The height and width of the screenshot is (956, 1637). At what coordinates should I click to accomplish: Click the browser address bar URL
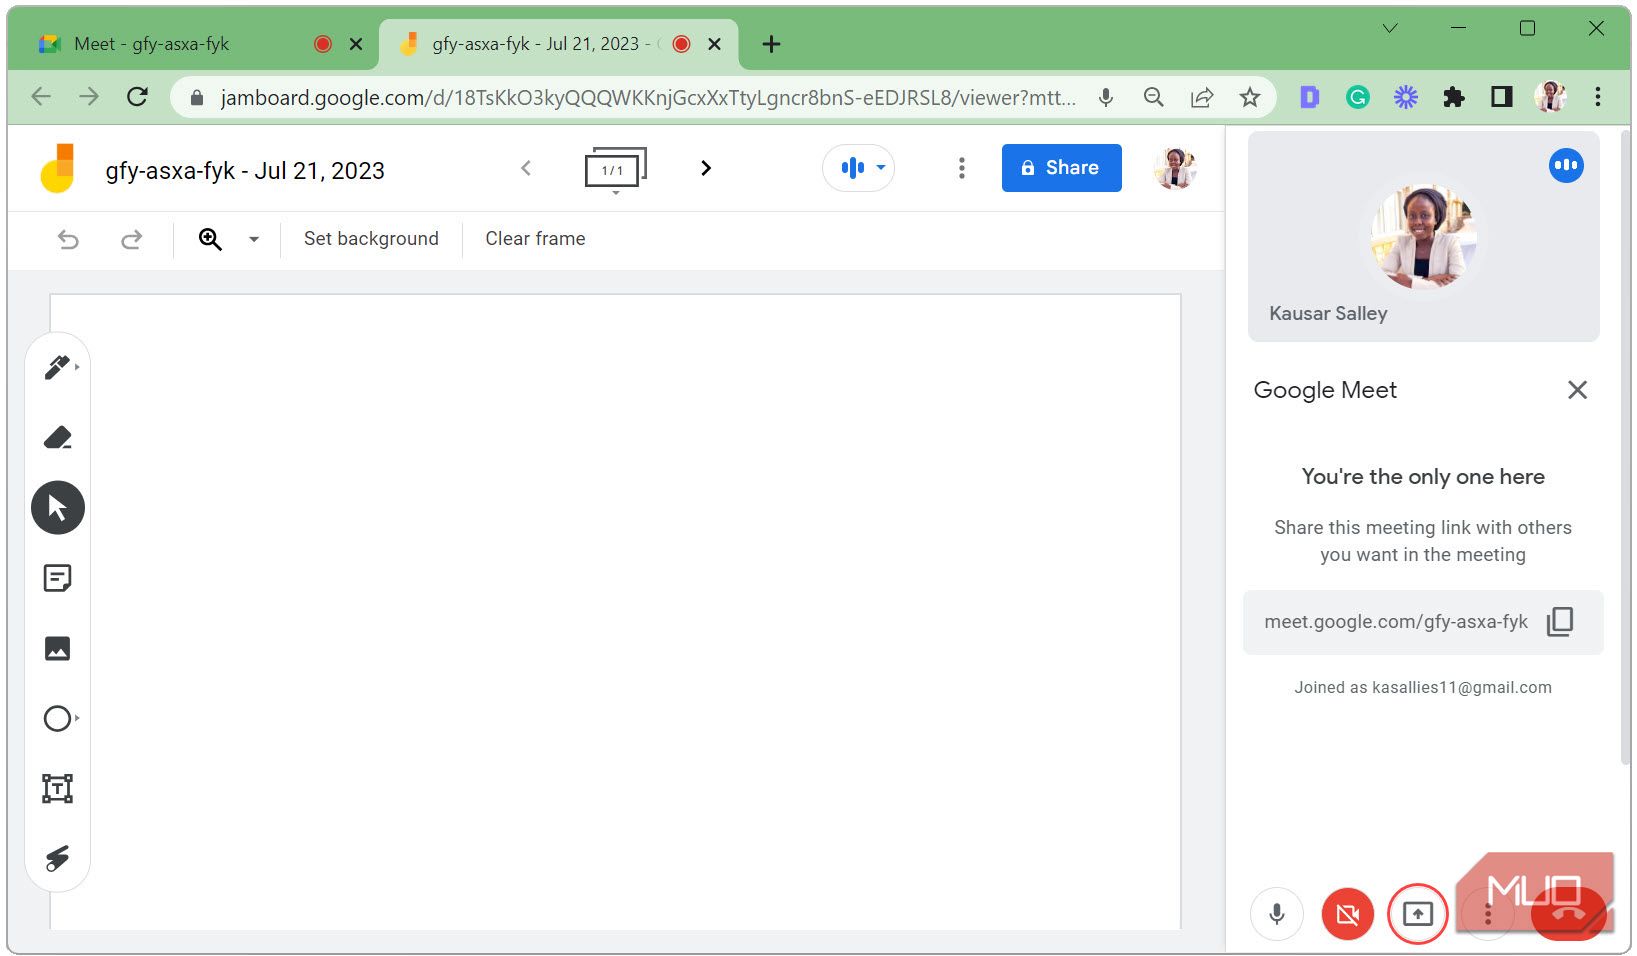[x=647, y=98]
